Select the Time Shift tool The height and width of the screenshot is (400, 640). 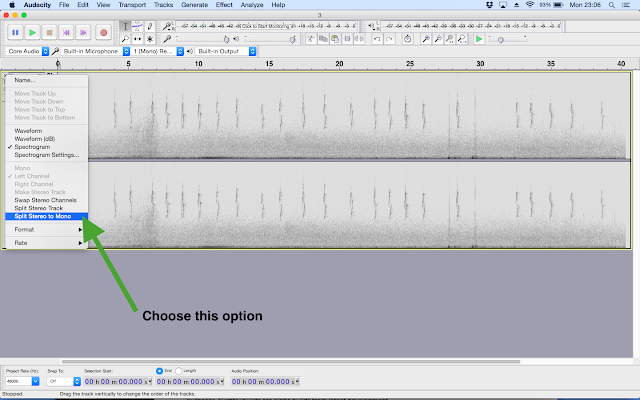pos(138,39)
